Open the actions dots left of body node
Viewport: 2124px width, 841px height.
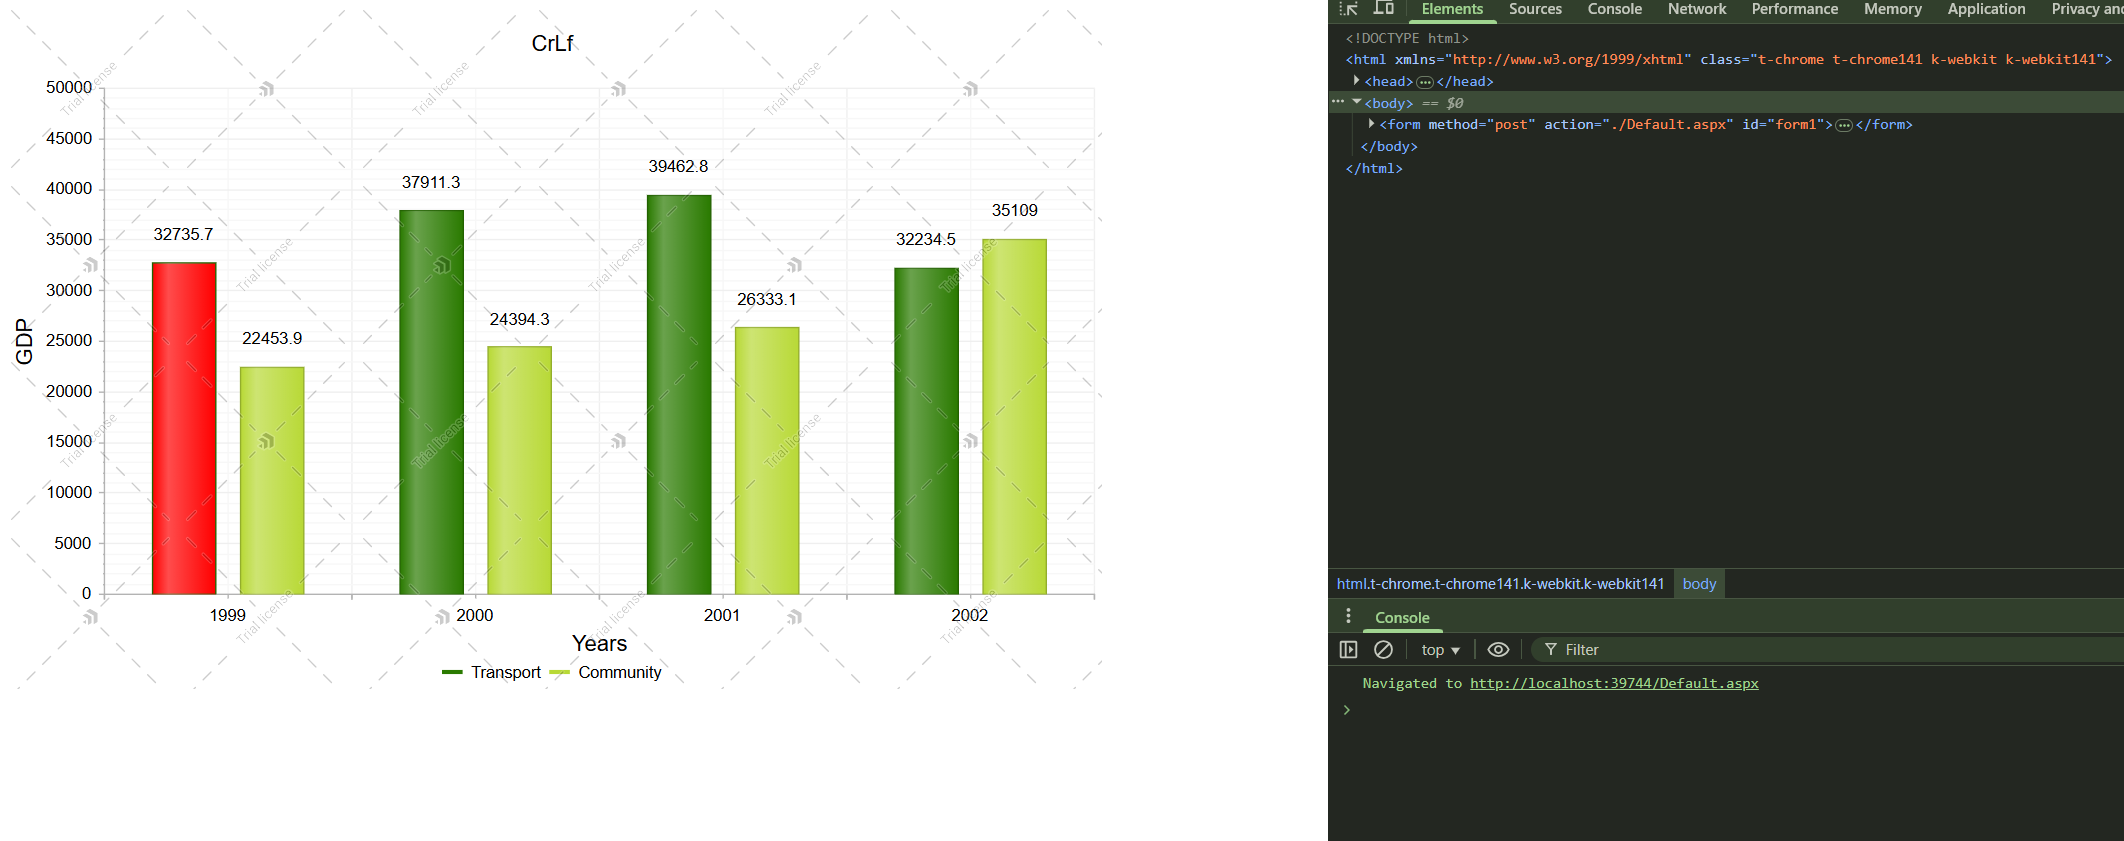[x=1338, y=102]
